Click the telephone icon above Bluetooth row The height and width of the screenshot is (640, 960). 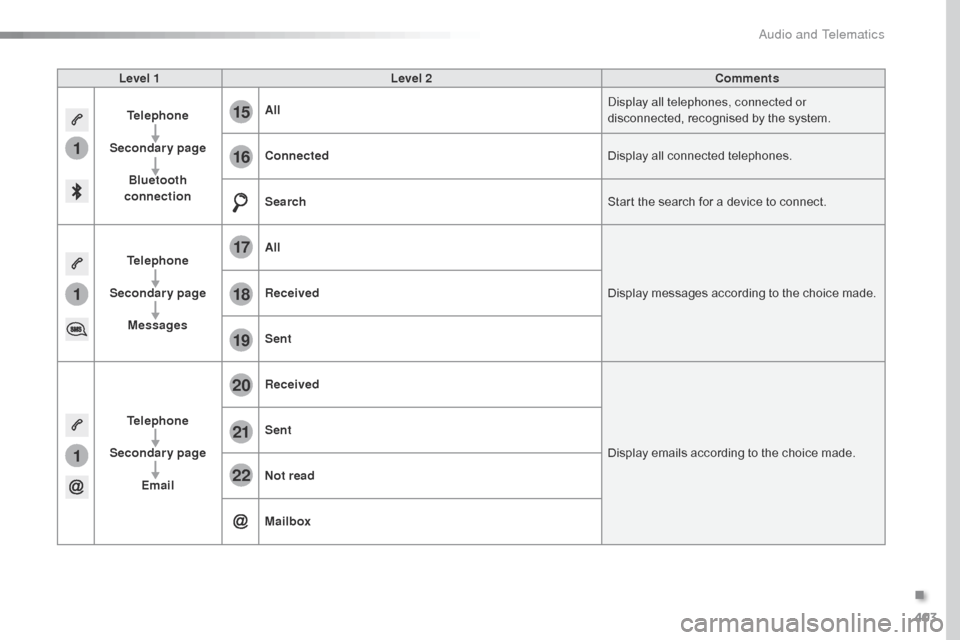[x=76, y=118]
